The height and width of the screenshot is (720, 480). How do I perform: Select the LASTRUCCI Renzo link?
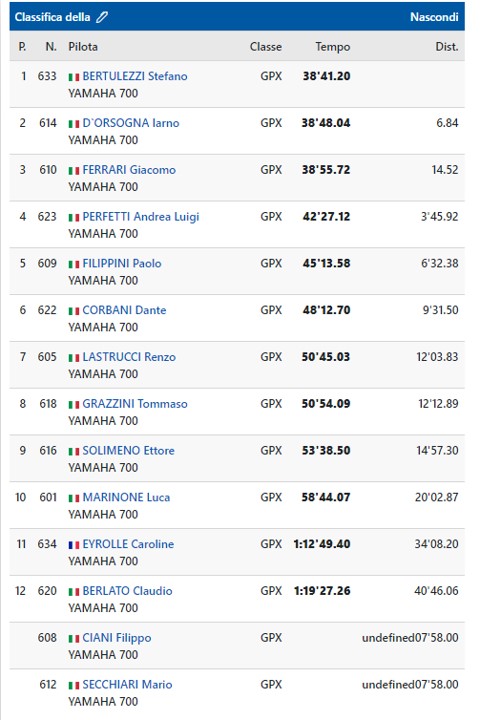coord(129,357)
